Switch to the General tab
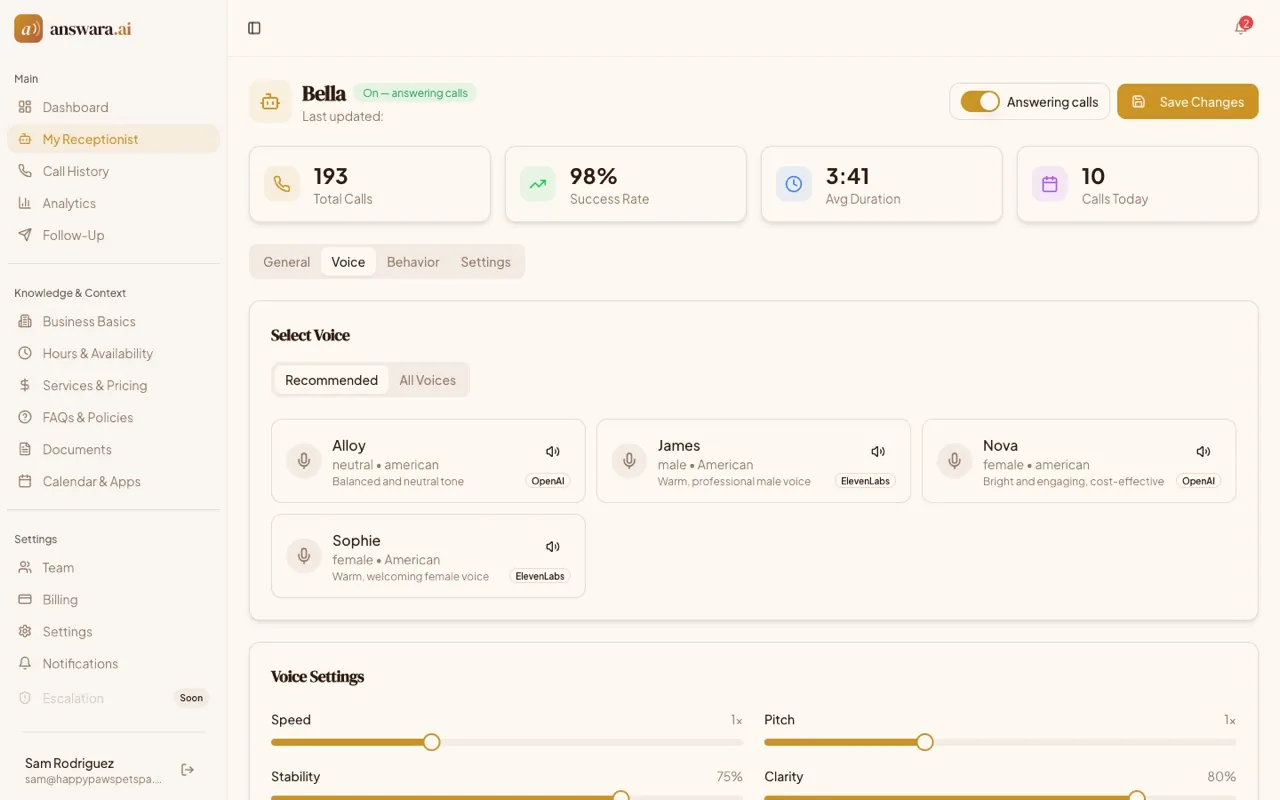This screenshot has width=1280, height=800. tap(287, 262)
